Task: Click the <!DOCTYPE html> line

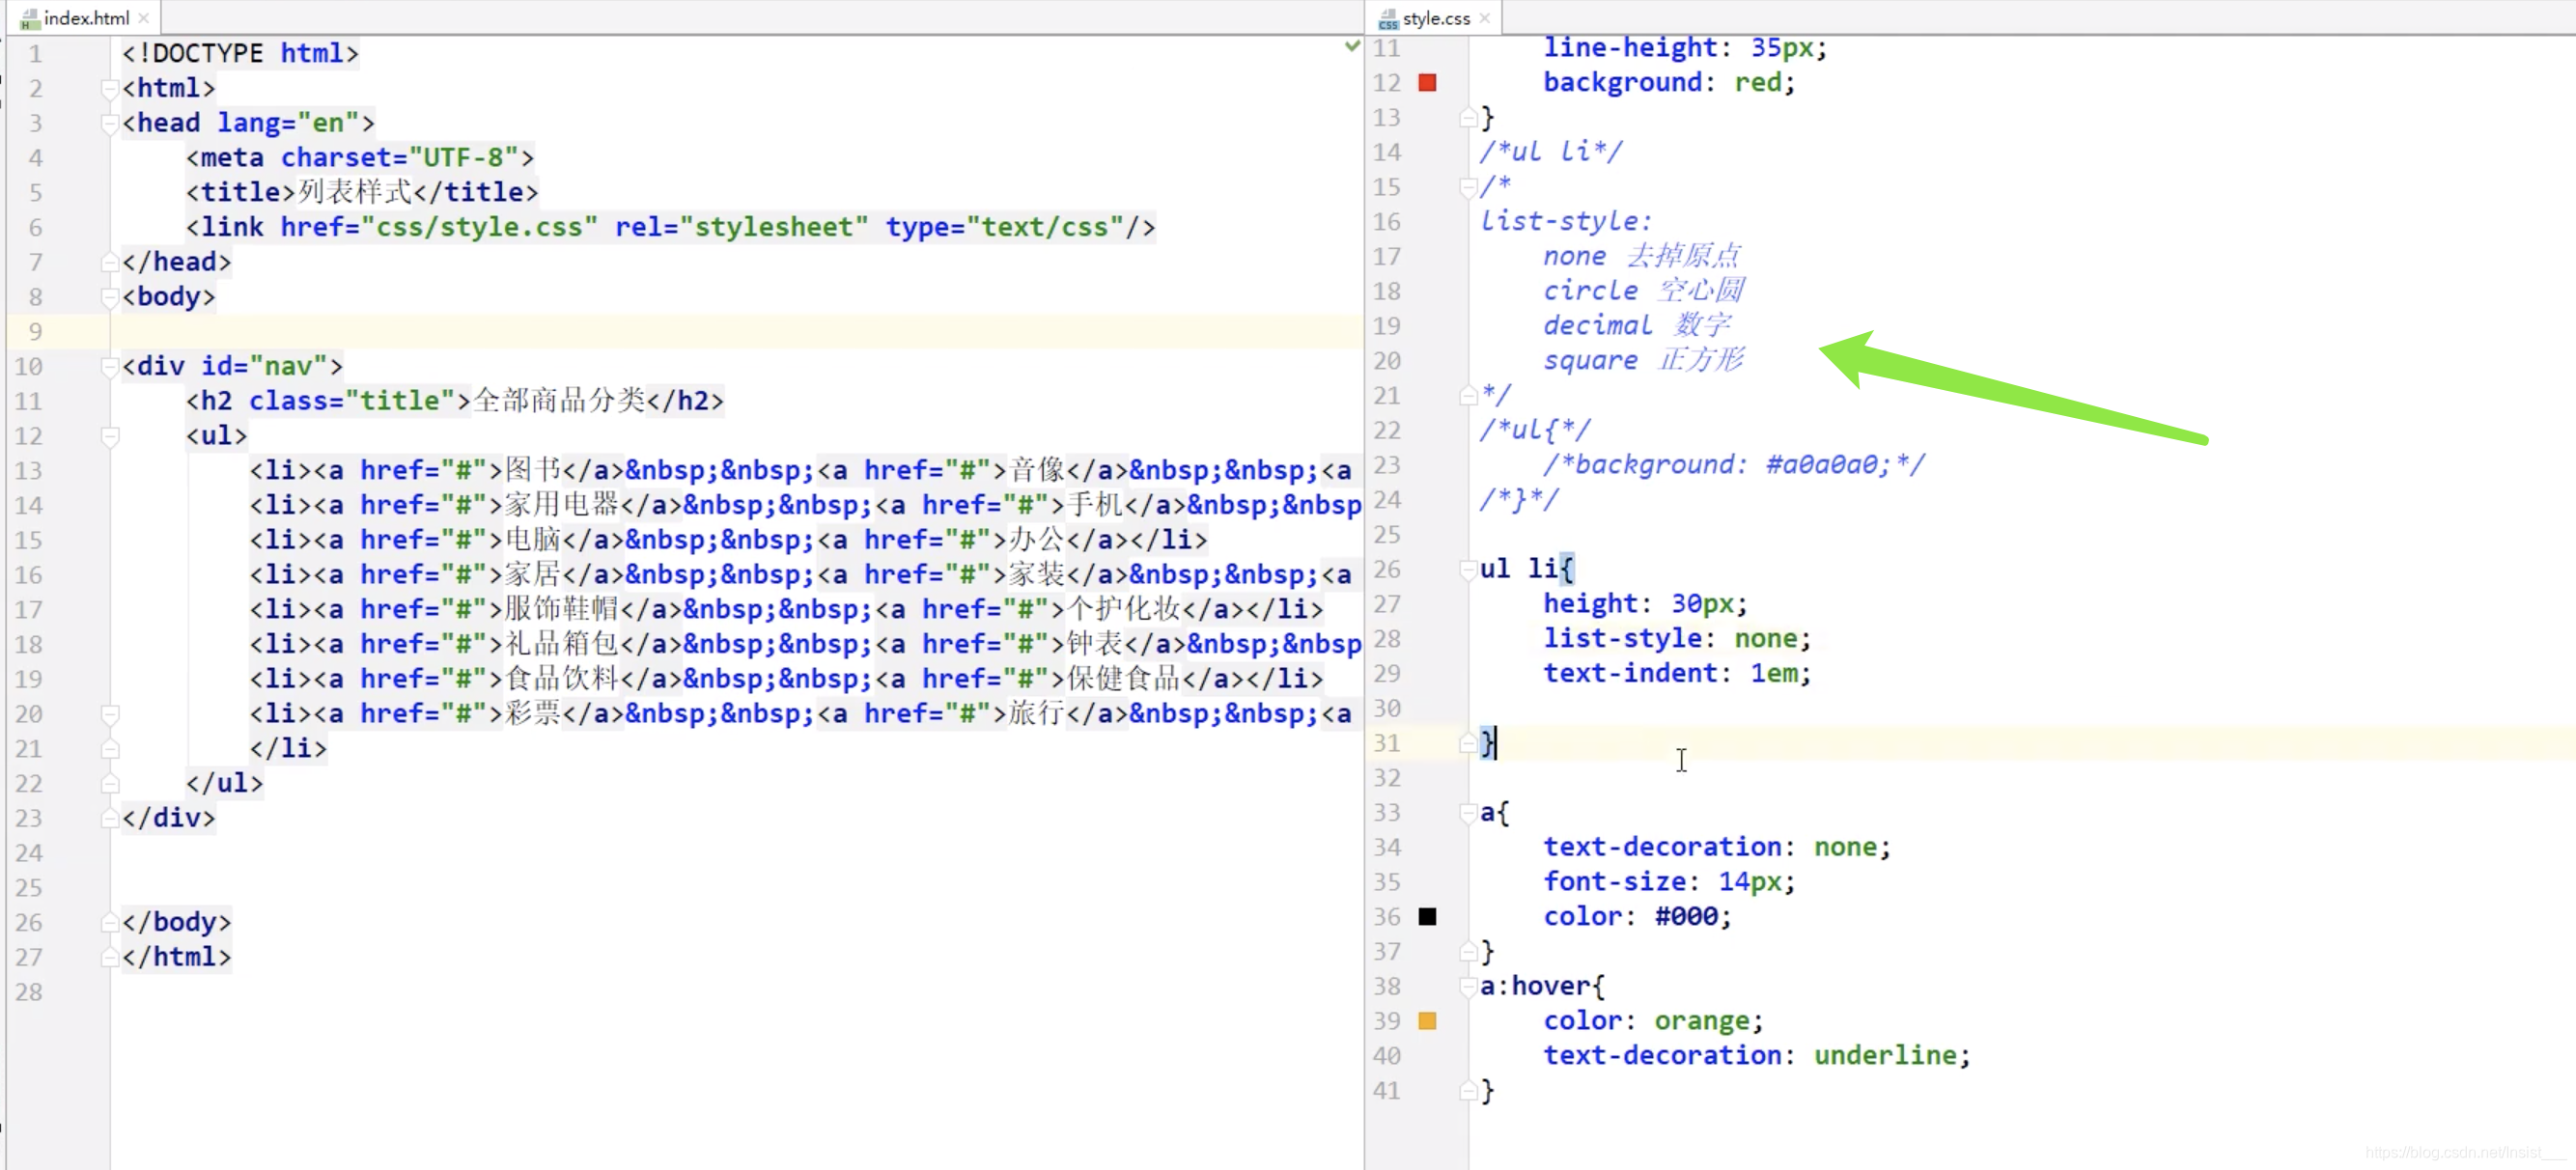Action: tap(240, 54)
